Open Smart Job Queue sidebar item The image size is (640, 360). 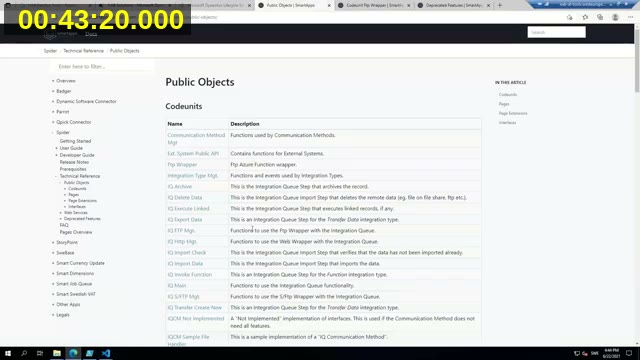(74, 284)
